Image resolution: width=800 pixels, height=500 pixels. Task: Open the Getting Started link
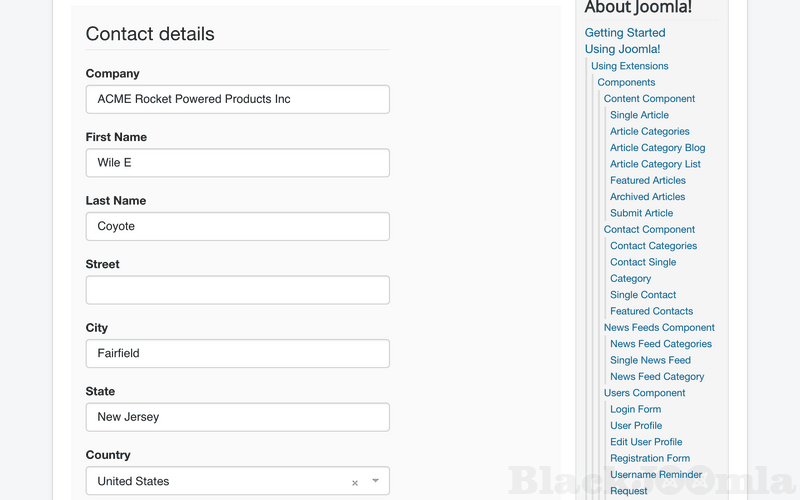625,33
